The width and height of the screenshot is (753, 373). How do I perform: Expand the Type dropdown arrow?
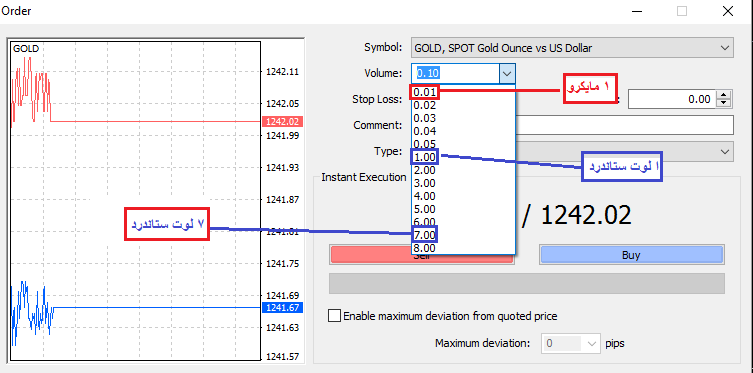pyautogui.click(x=725, y=152)
